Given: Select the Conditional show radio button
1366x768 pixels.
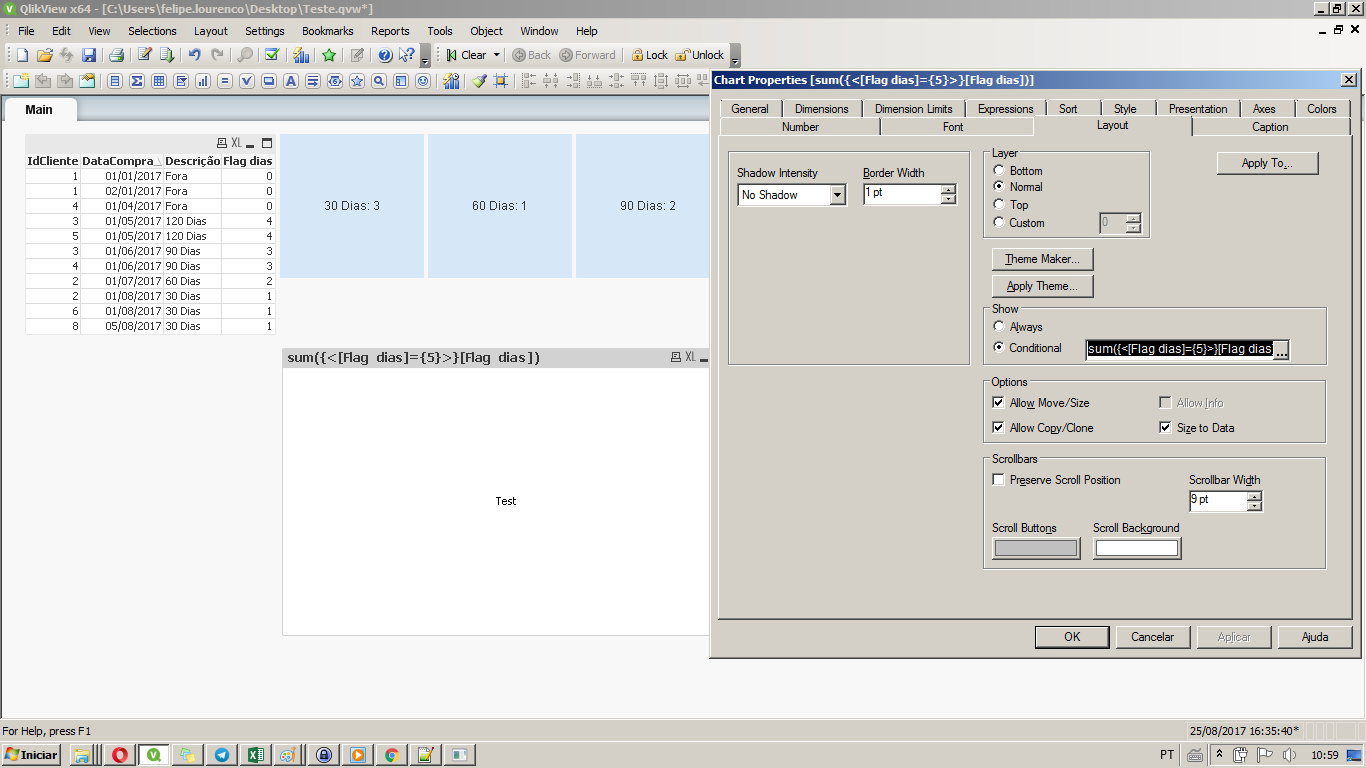Looking at the screenshot, I should click(x=999, y=348).
